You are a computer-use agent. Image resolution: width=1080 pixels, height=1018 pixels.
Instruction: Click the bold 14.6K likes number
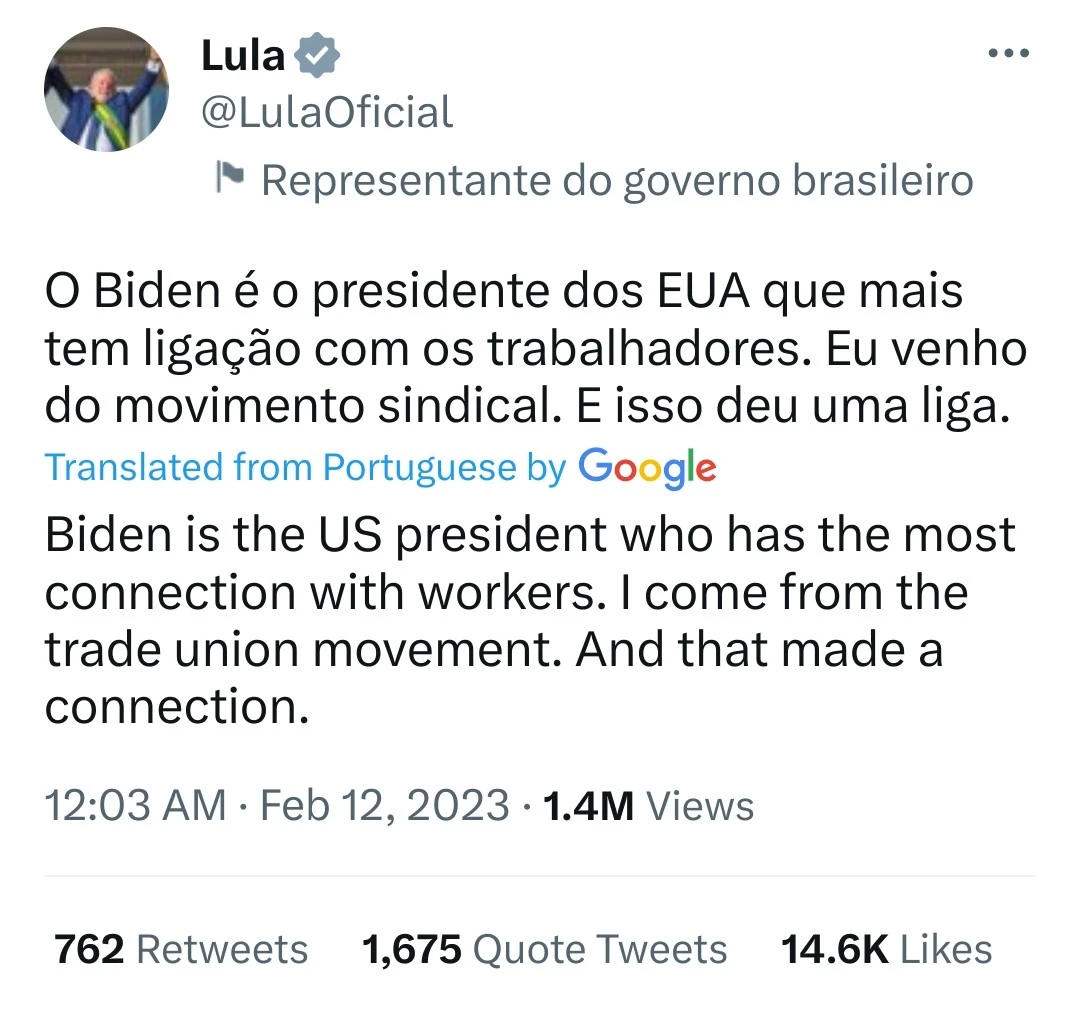pyautogui.click(x=834, y=949)
